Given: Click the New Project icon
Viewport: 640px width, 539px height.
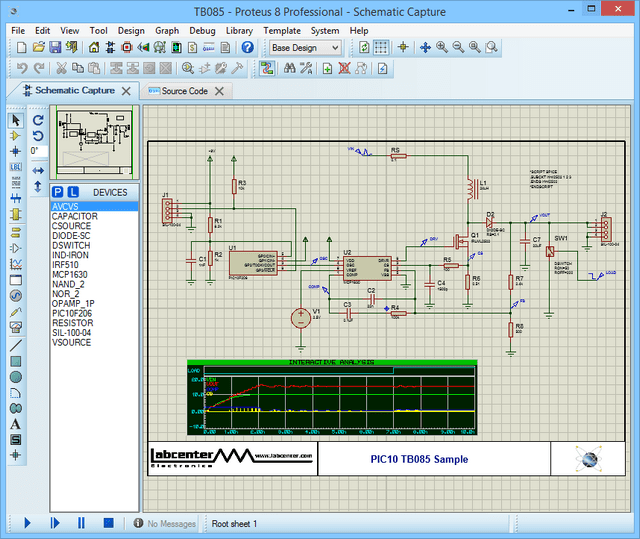Looking at the screenshot, I should [21, 48].
